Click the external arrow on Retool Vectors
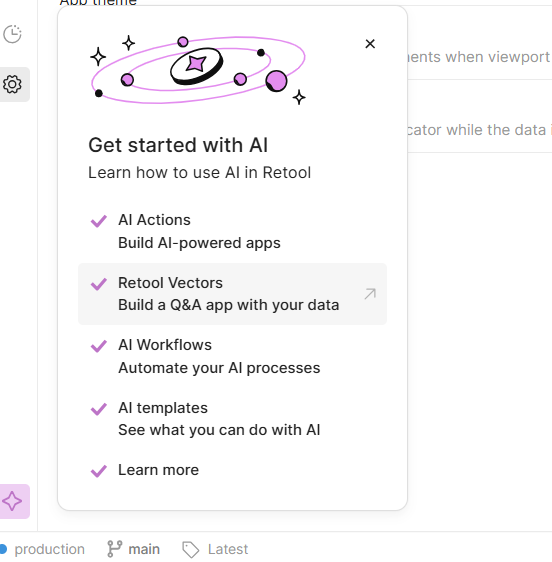552x562 pixels. [x=370, y=294]
